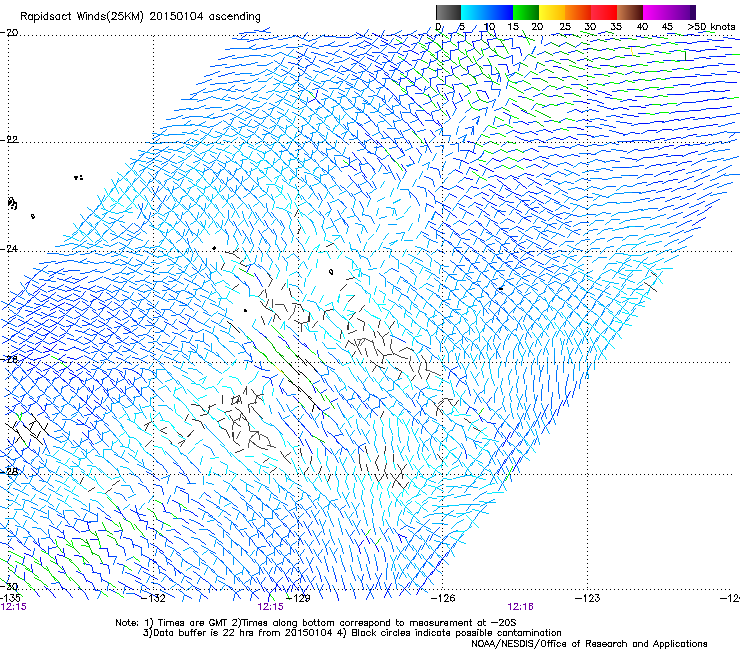This screenshot has height=650, width=740.
Task: Click the gray 0-5 knots color segment
Action: [448, 12]
